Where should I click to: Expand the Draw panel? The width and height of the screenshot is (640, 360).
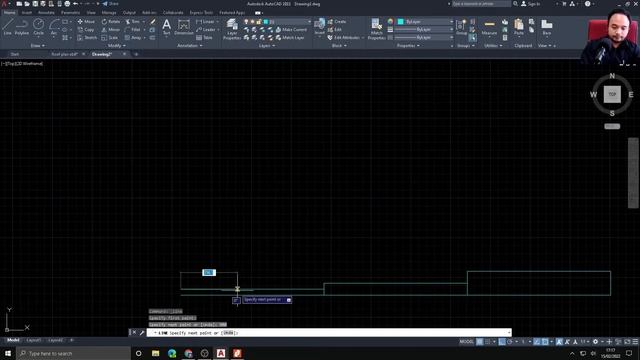[x=38, y=46]
